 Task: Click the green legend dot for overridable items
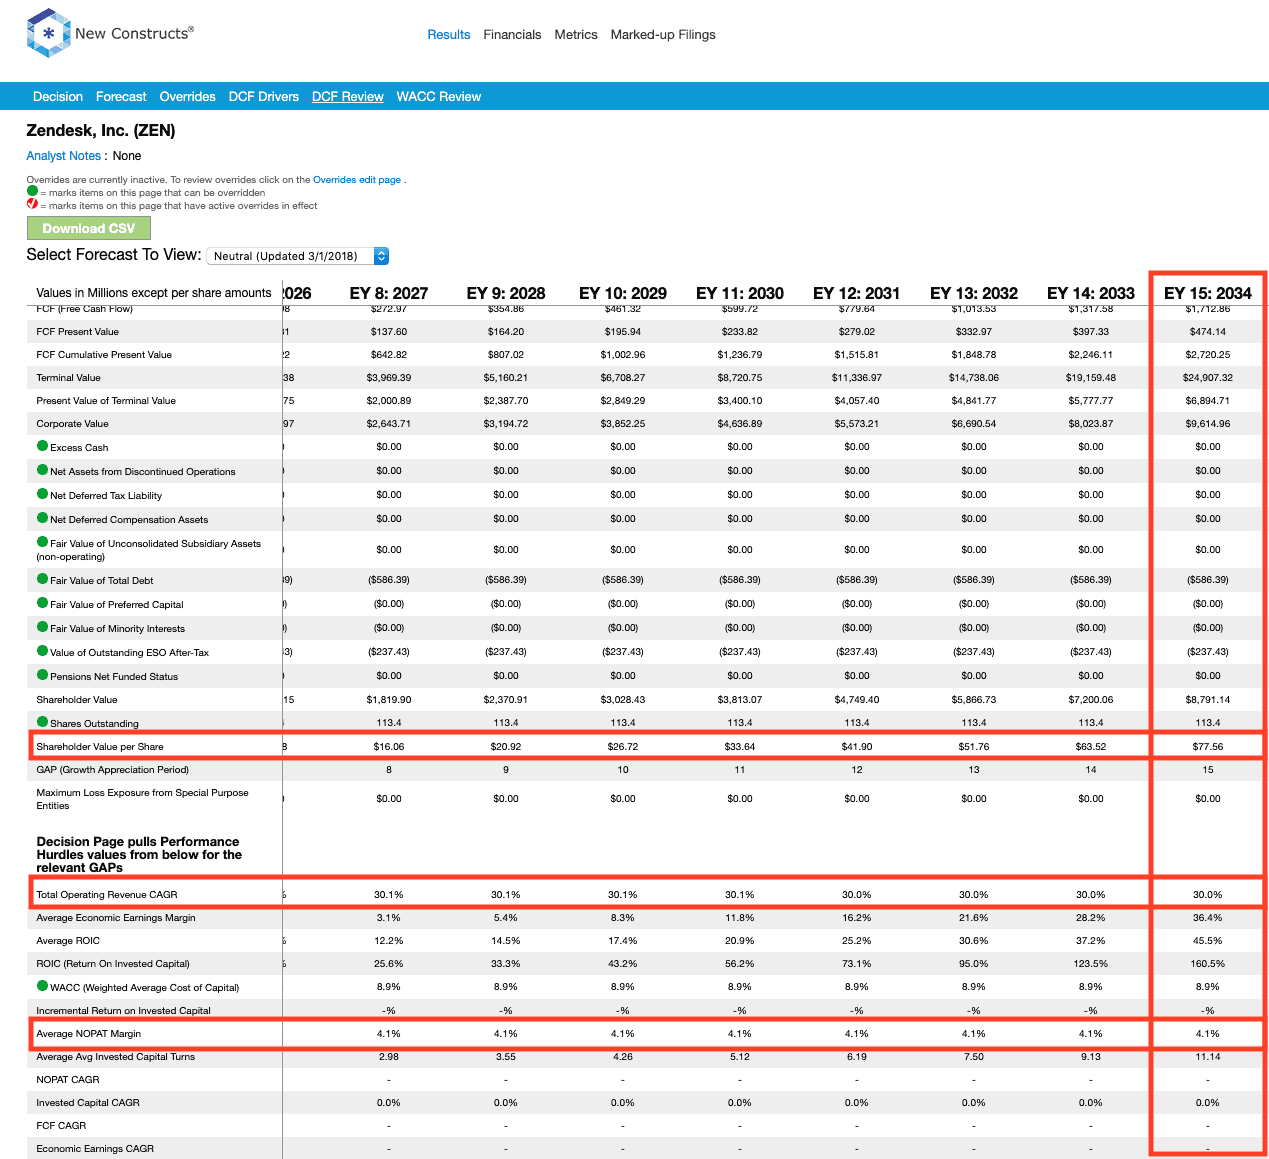[x=32, y=191]
